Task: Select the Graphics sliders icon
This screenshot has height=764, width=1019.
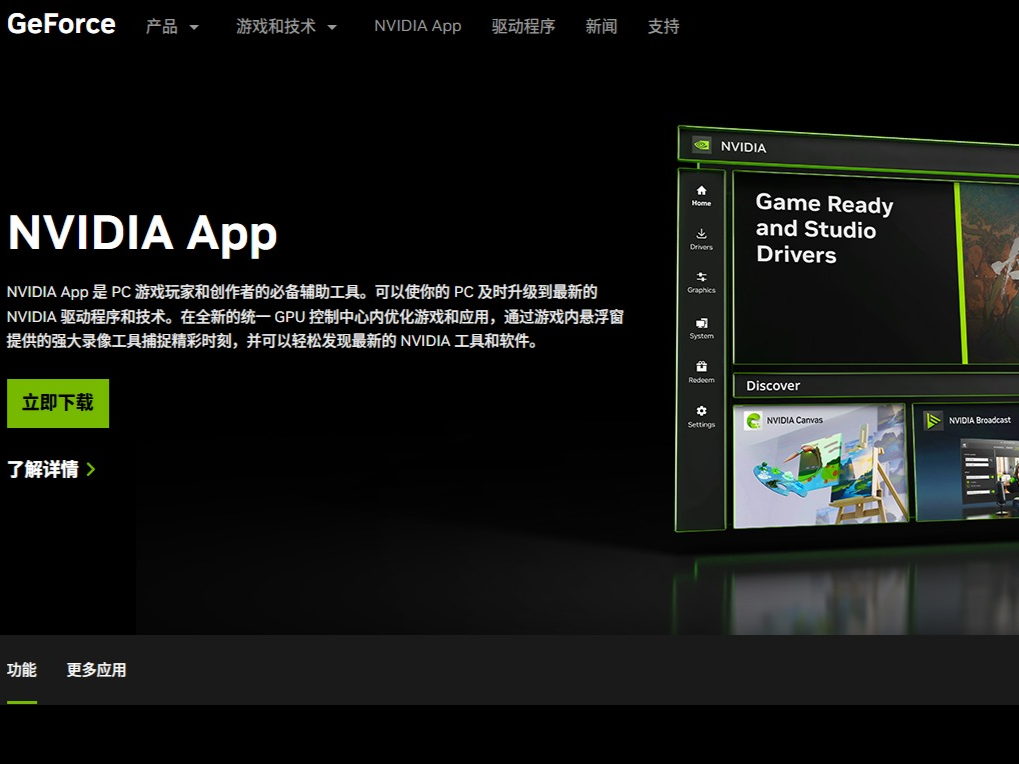Action: pos(701,278)
